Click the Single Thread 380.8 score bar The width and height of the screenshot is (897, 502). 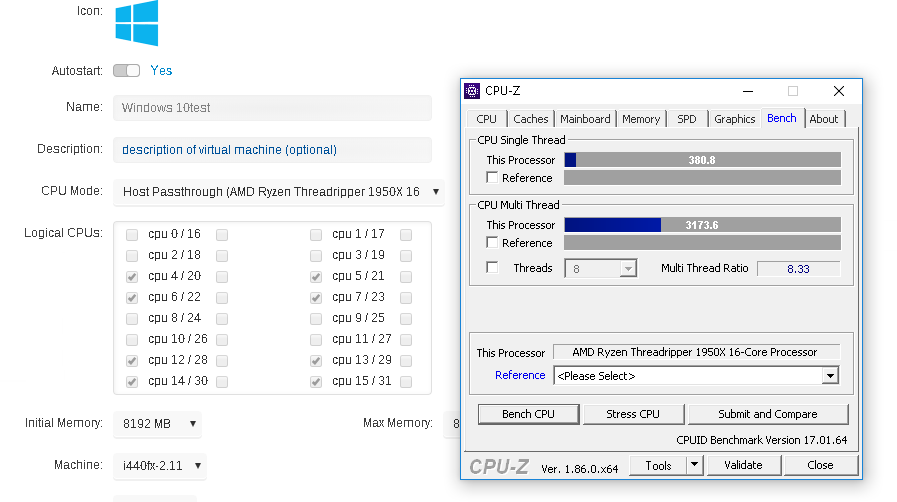(x=702, y=160)
